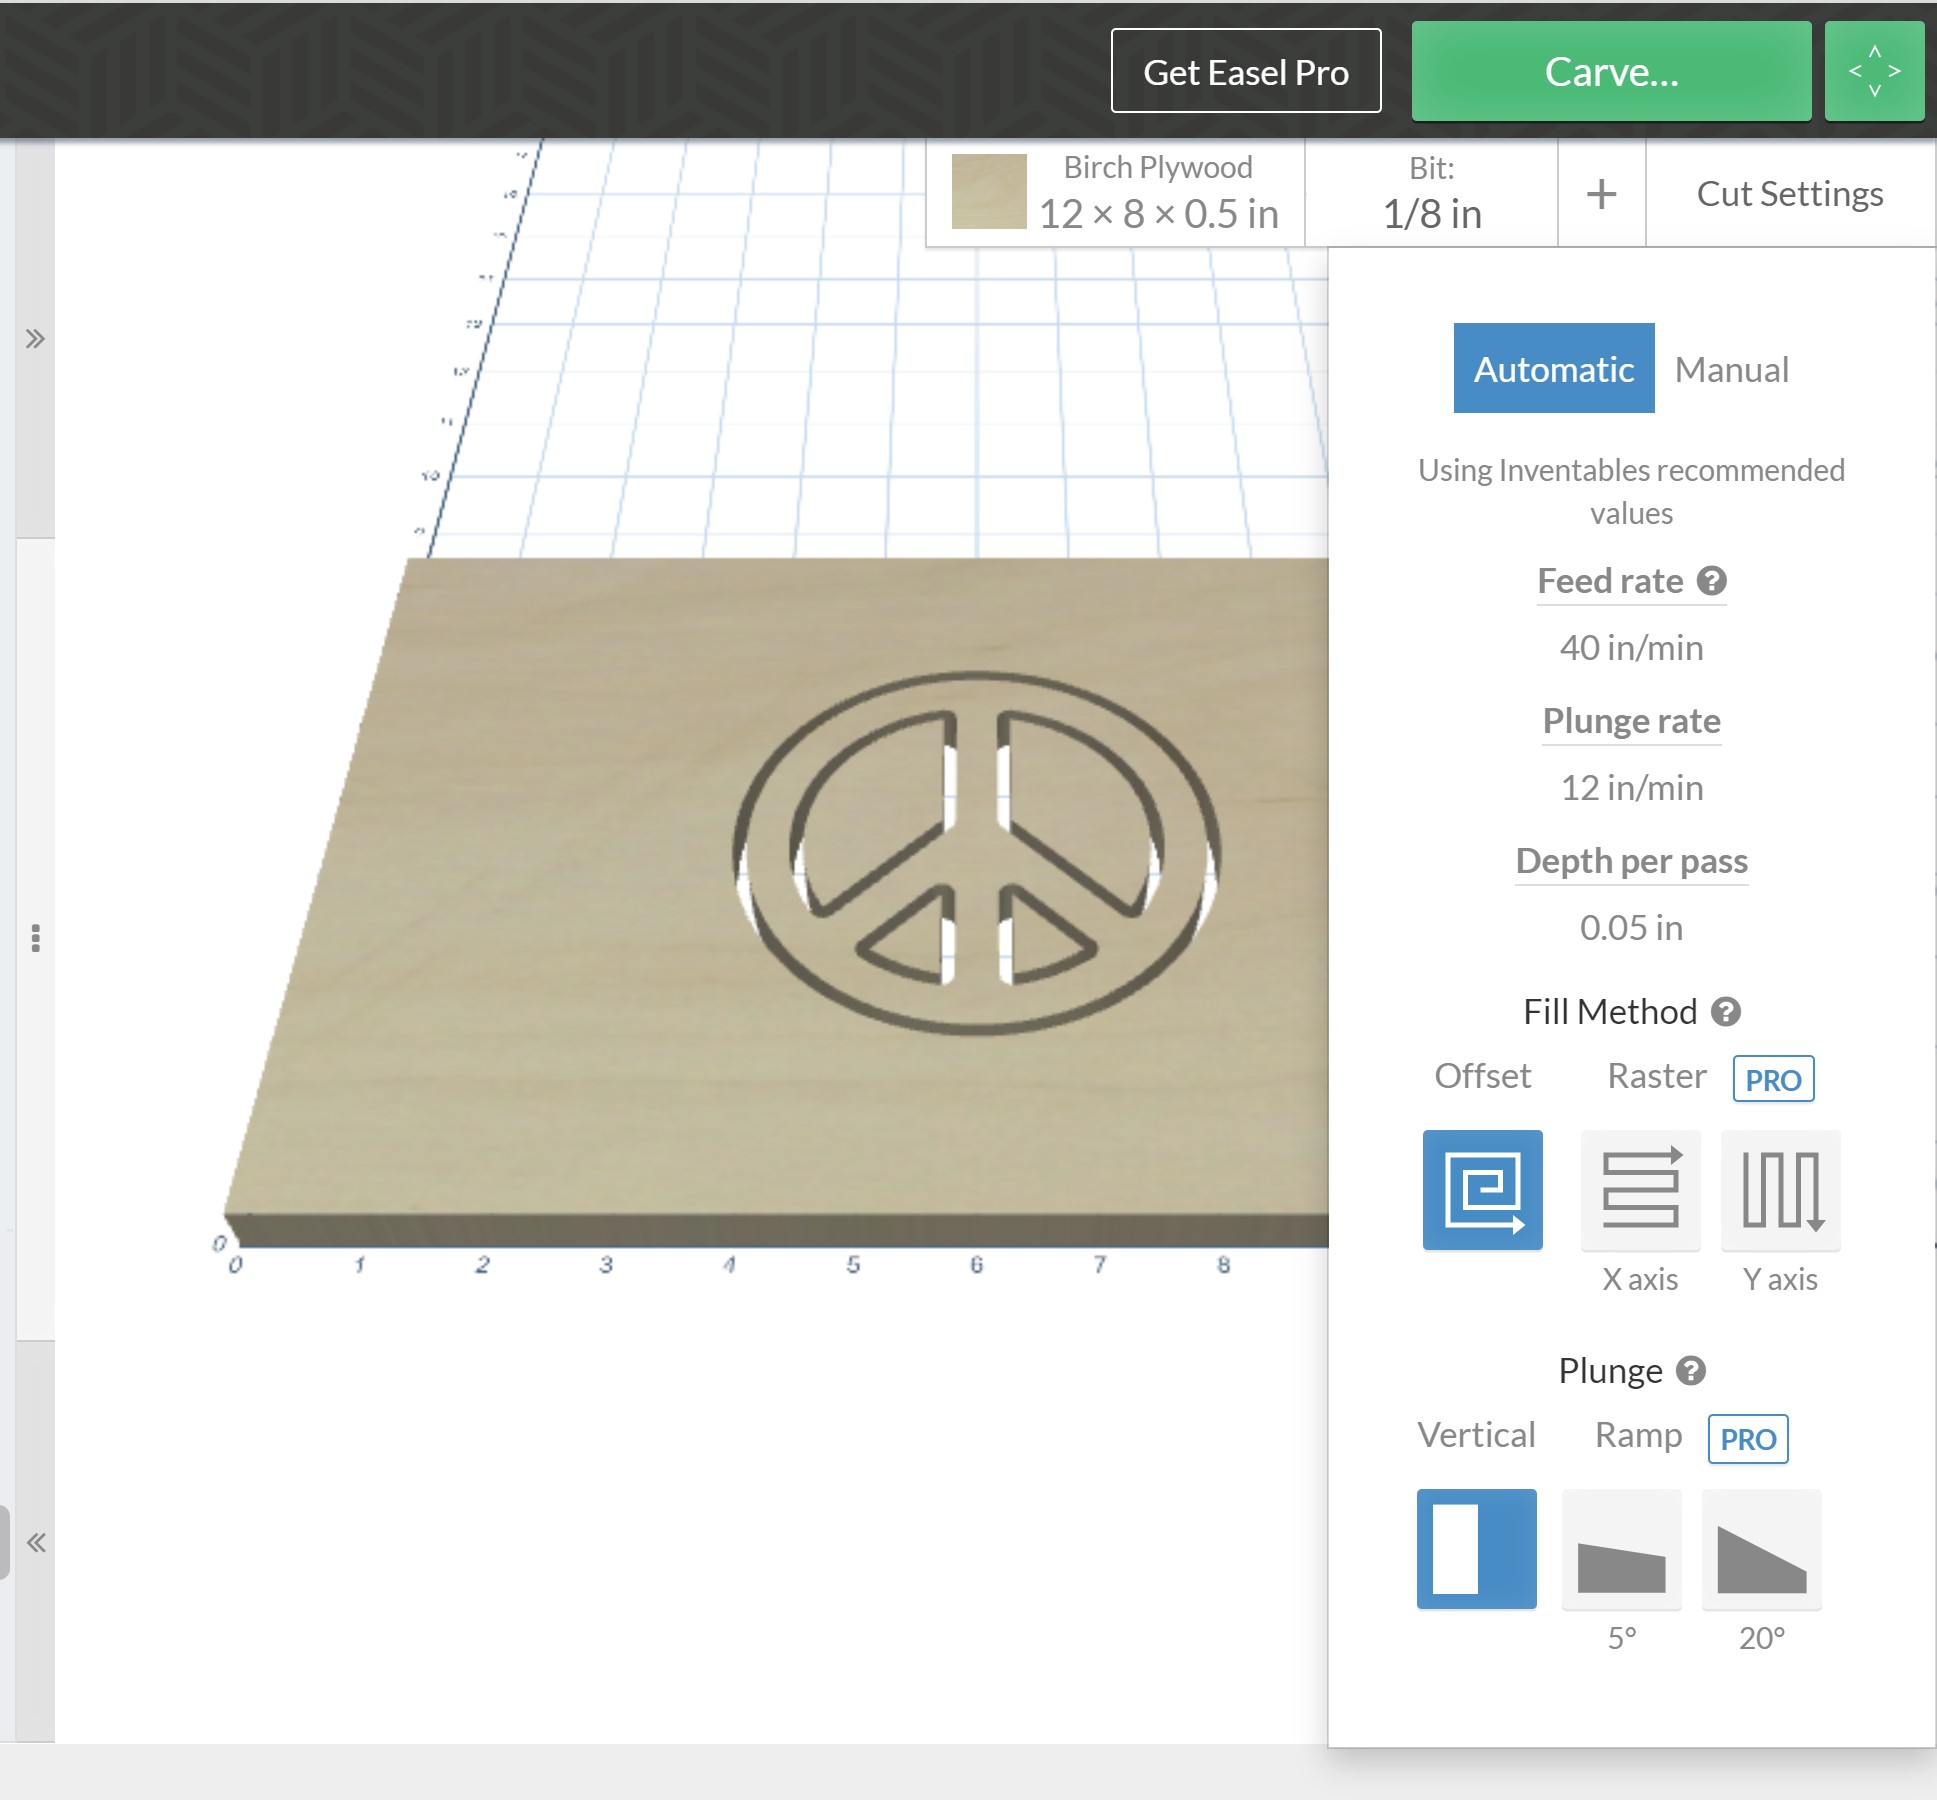
Task: Click Plunge help question mark
Action: (x=1691, y=1371)
